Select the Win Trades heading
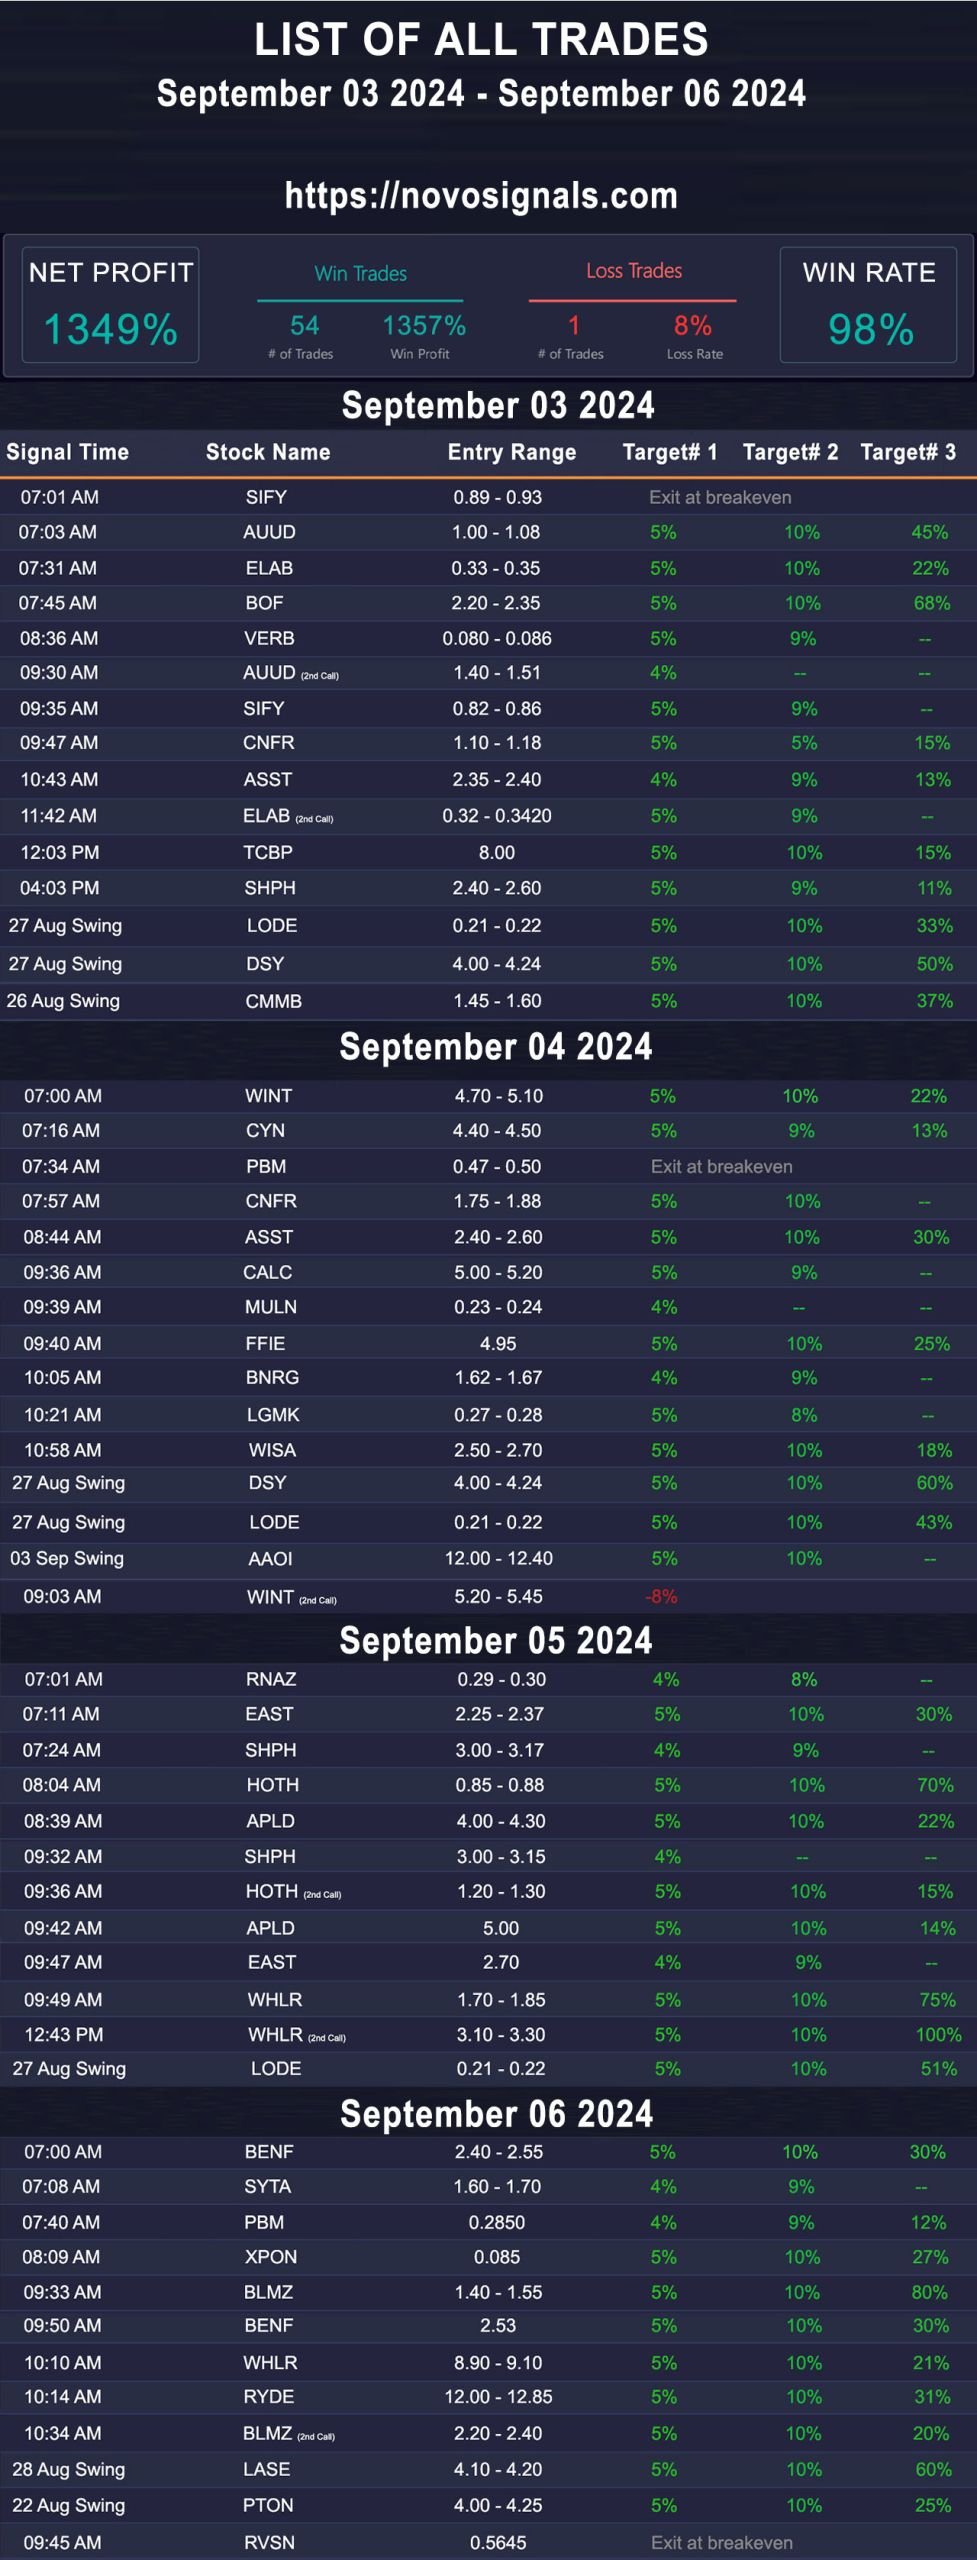The width and height of the screenshot is (977, 2560). click(x=360, y=273)
